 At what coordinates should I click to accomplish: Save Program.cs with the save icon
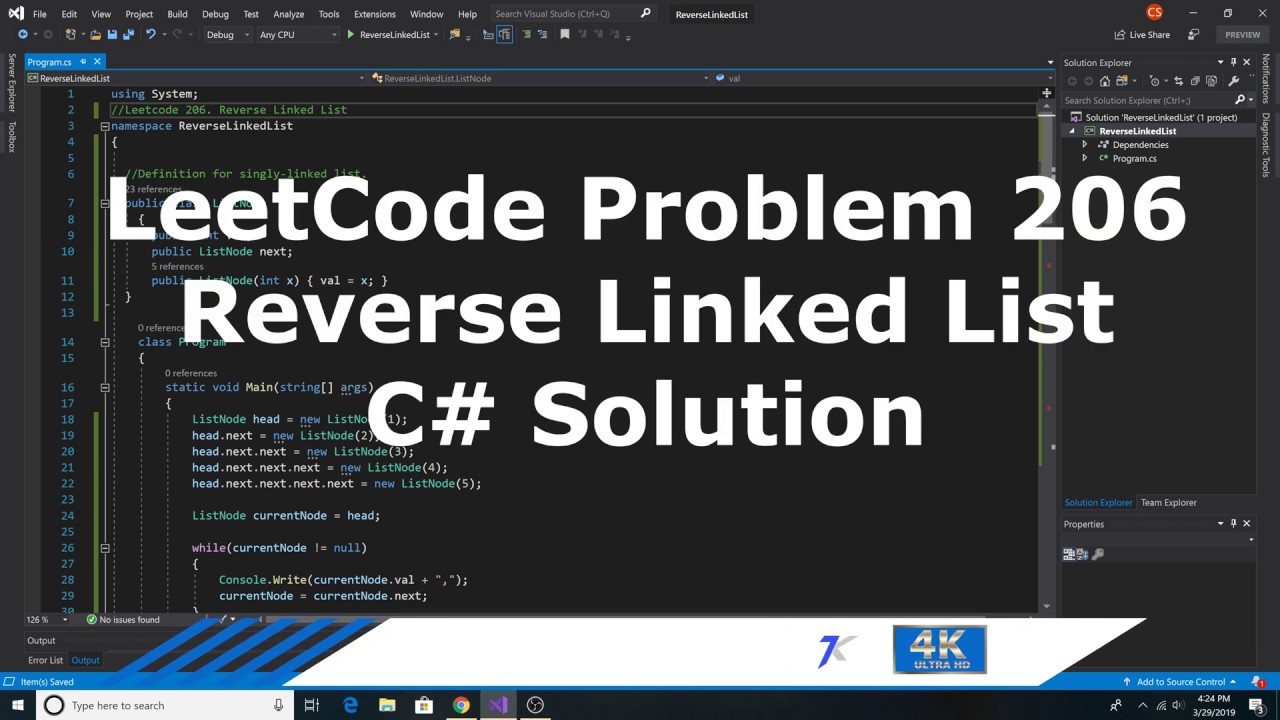[112, 34]
